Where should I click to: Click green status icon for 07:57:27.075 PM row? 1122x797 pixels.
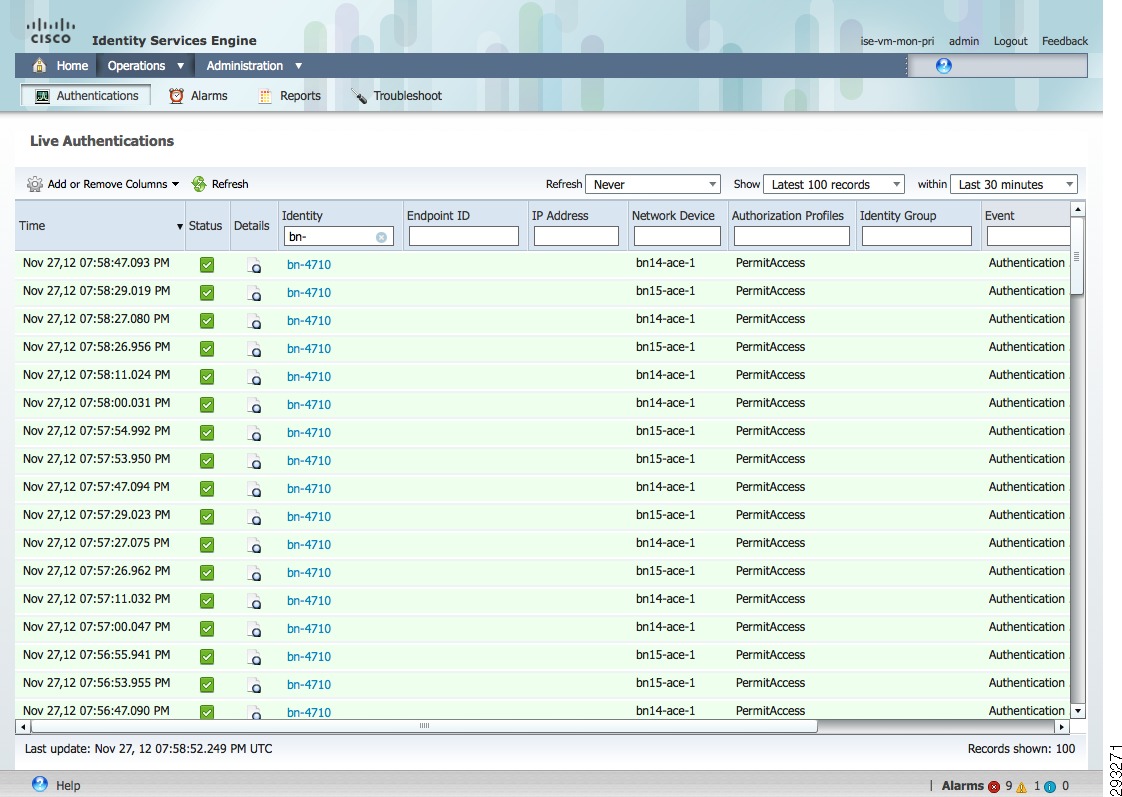[x=207, y=544]
